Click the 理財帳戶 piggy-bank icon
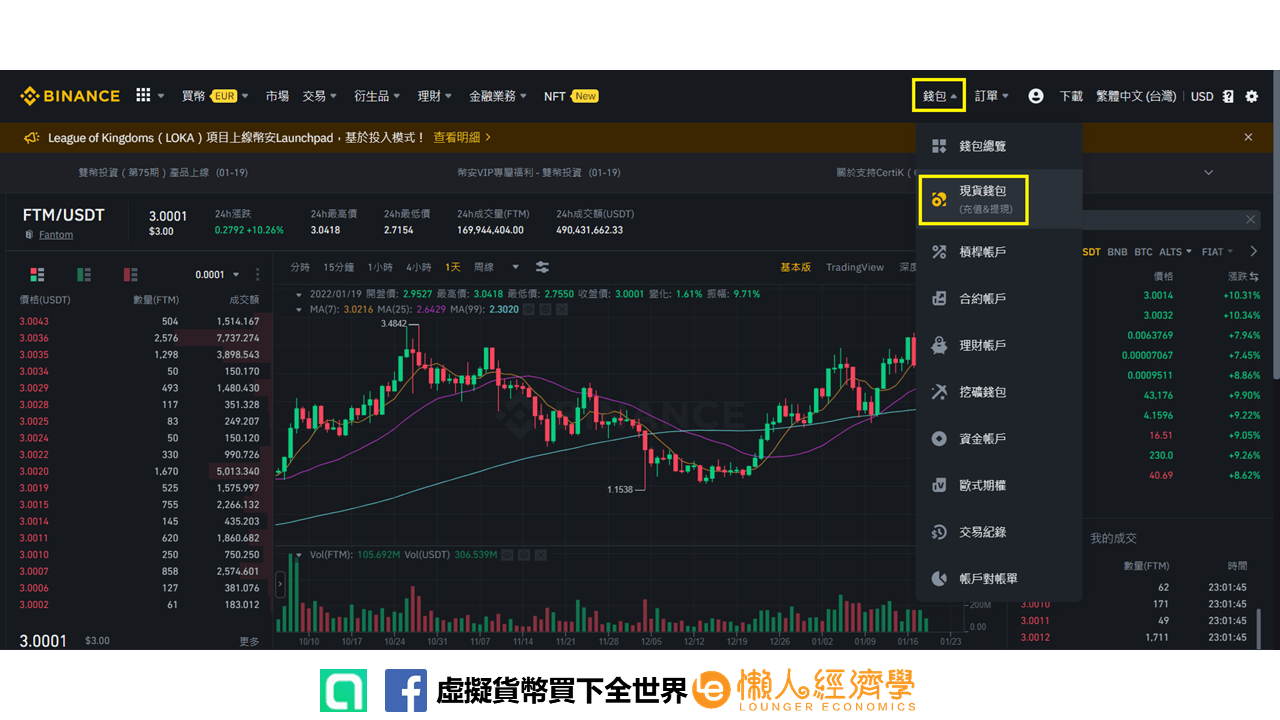 tap(939, 345)
